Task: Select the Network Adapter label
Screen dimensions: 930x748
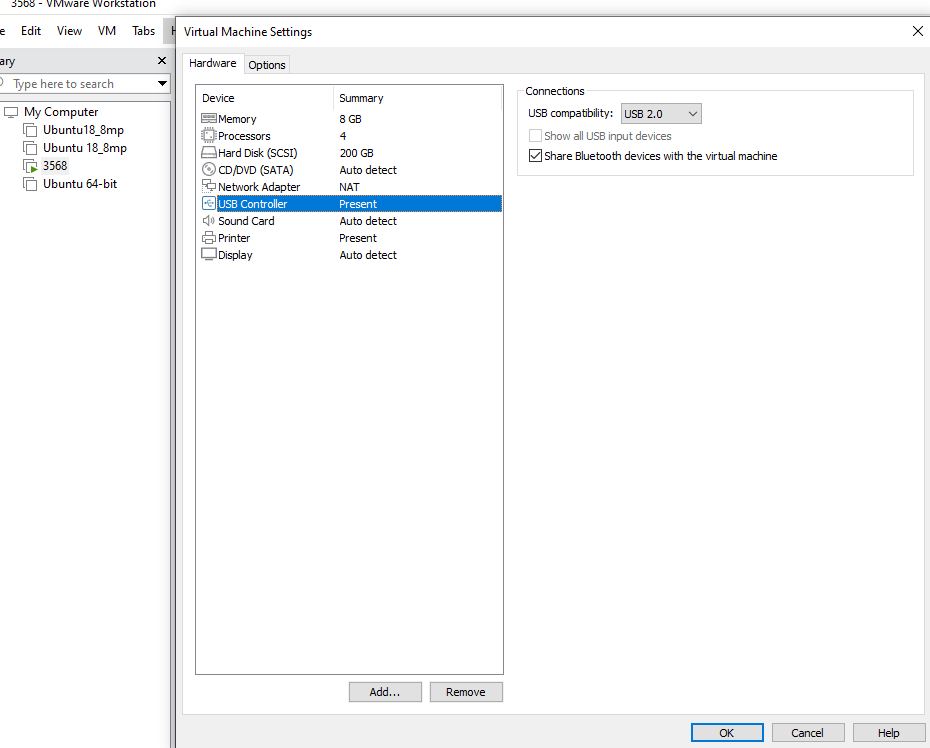Action: tap(259, 187)
